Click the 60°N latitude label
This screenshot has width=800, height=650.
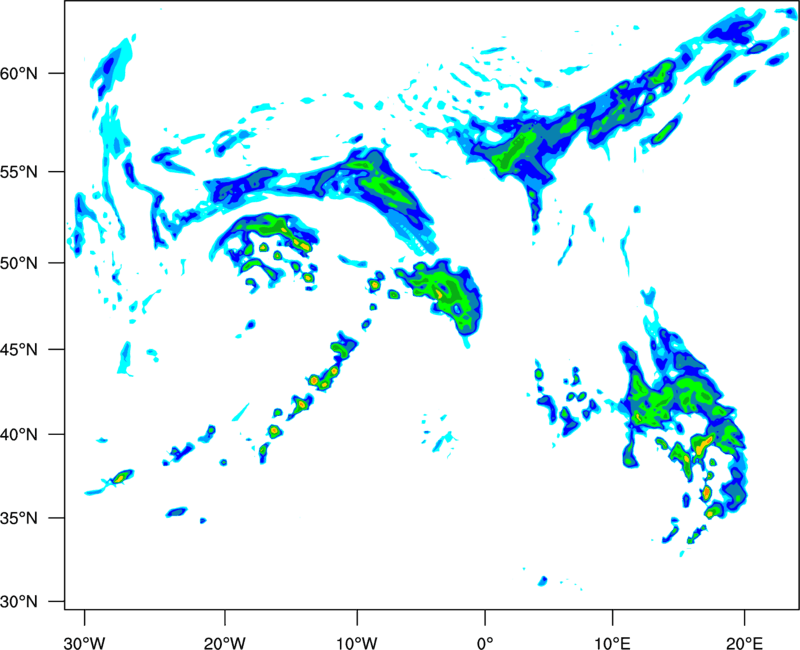19,74
